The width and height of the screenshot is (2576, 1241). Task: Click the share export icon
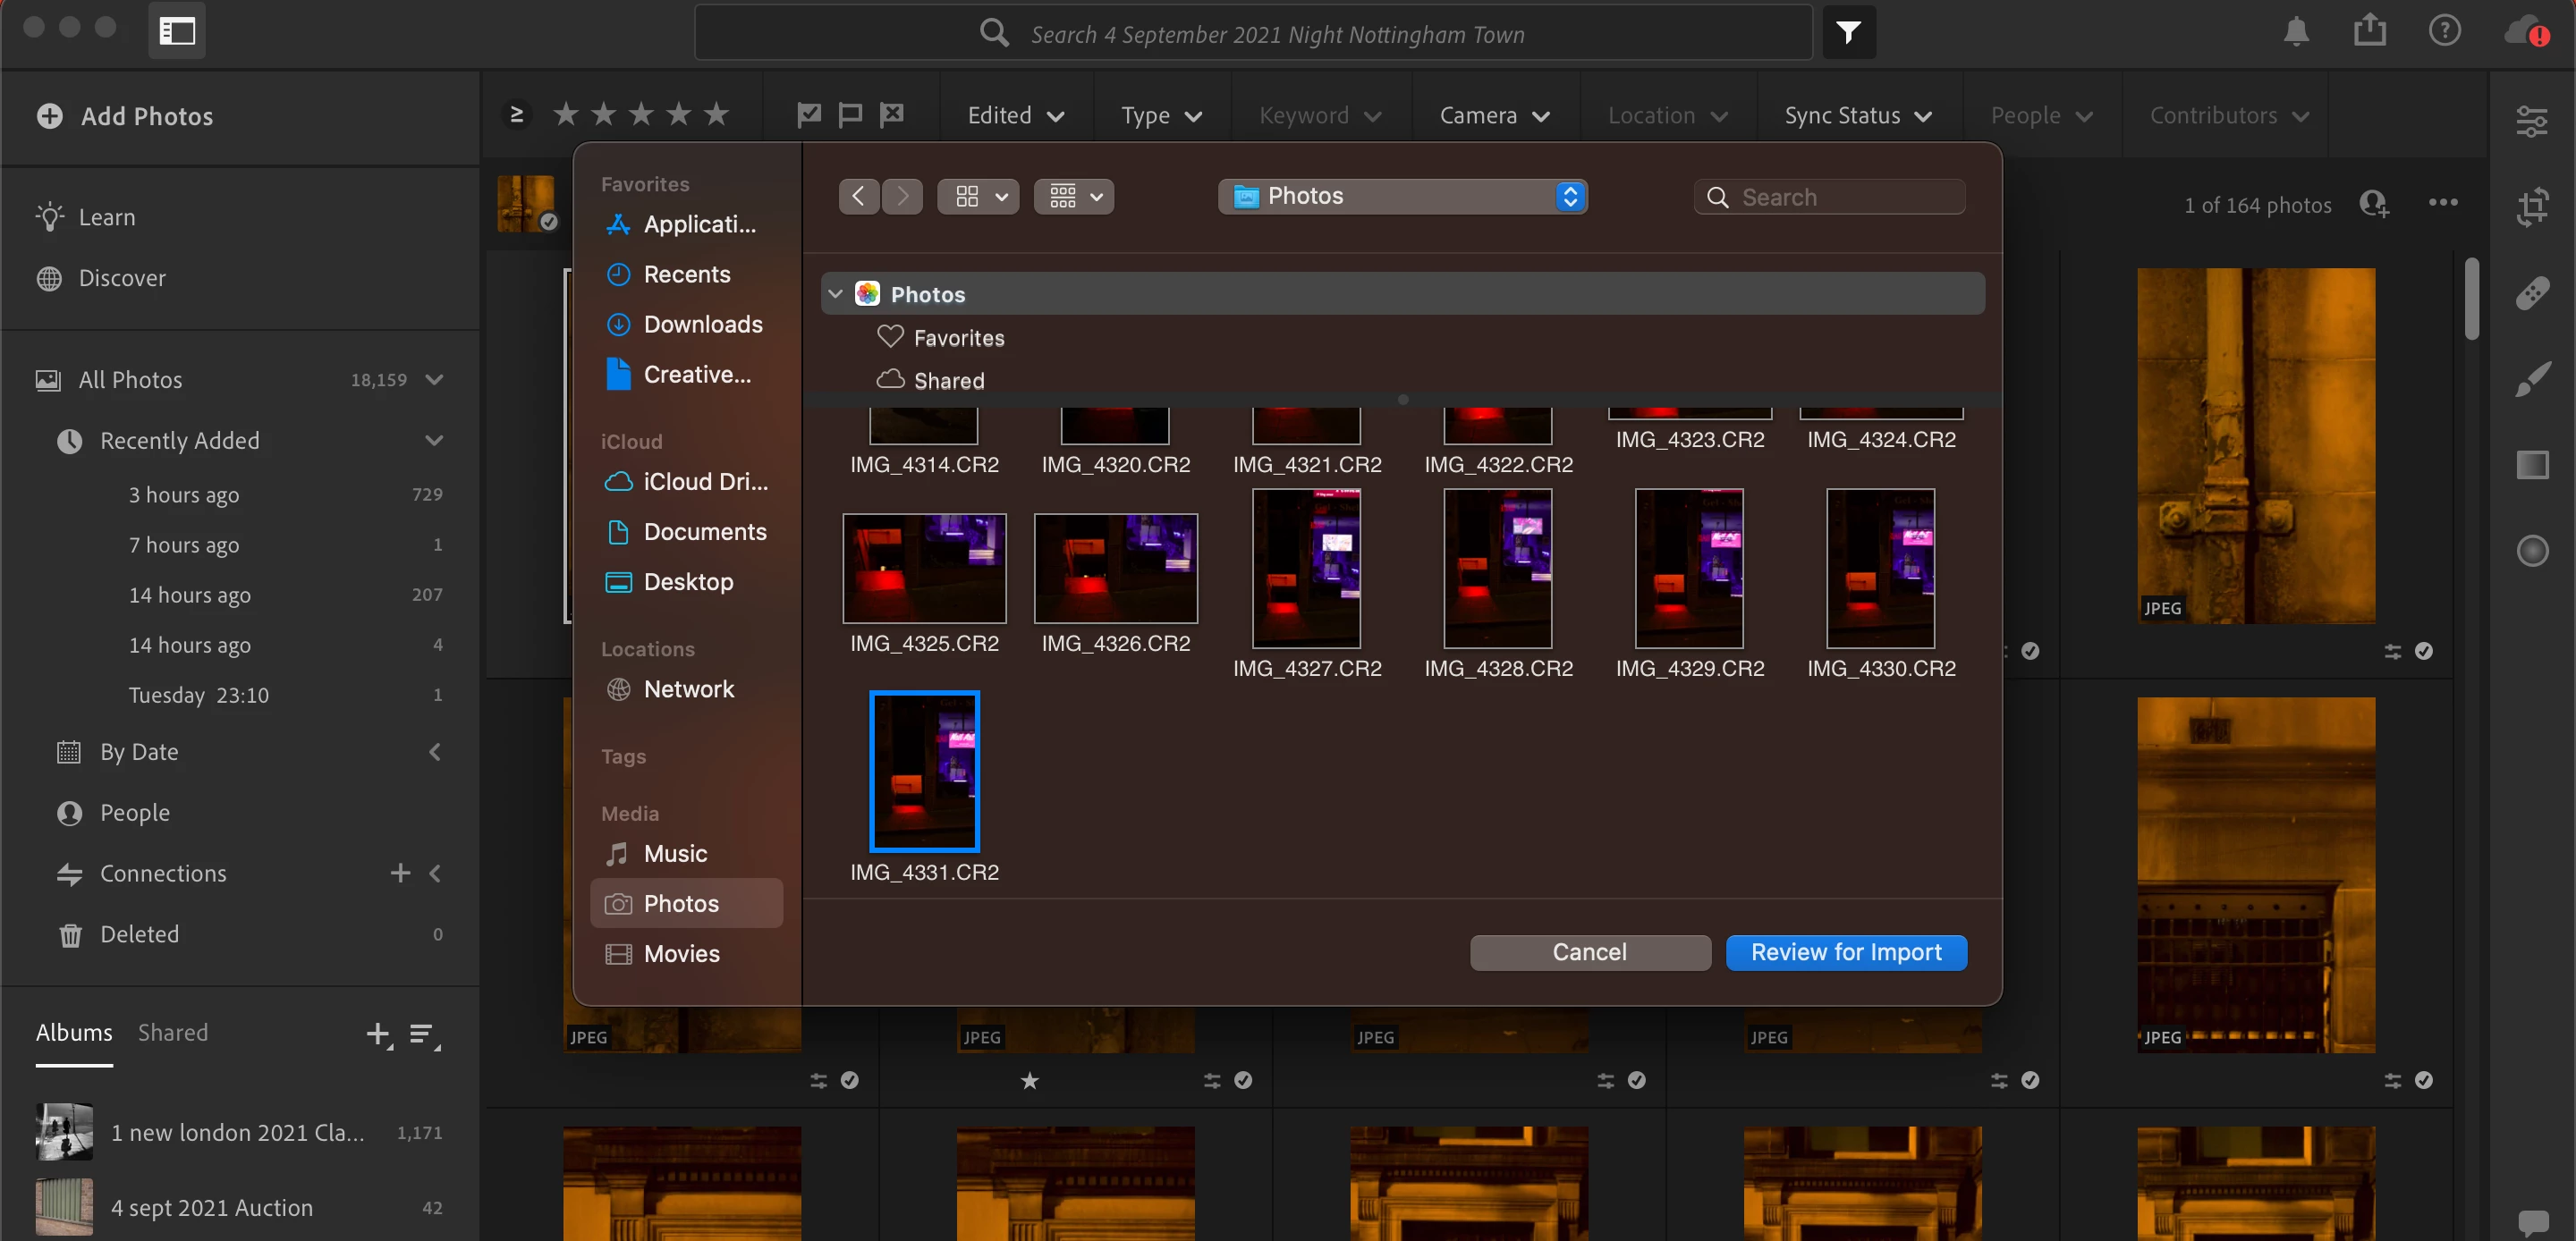[2369, 31]
